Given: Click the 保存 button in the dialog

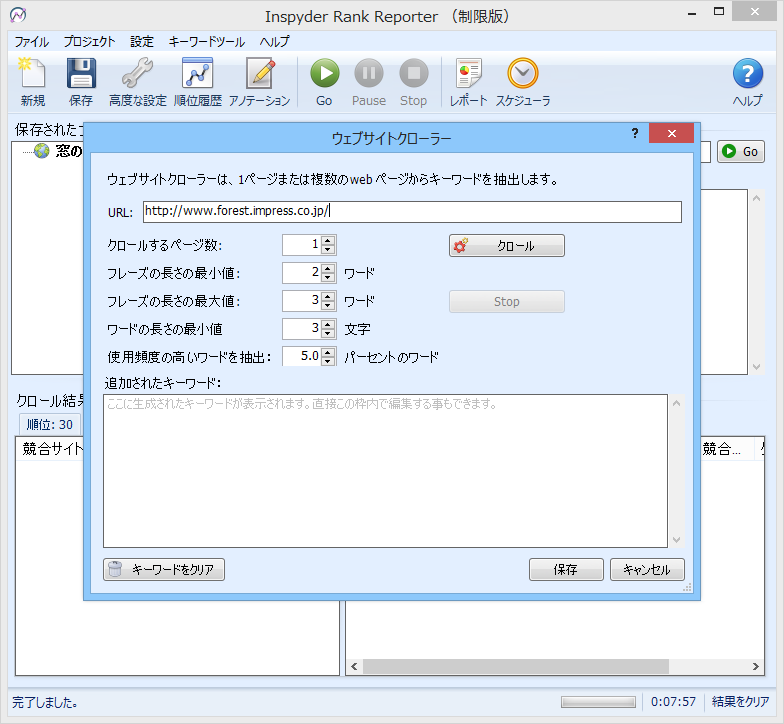Looking at the screenshot, I should pyautogui.click(x=566, y=569).
